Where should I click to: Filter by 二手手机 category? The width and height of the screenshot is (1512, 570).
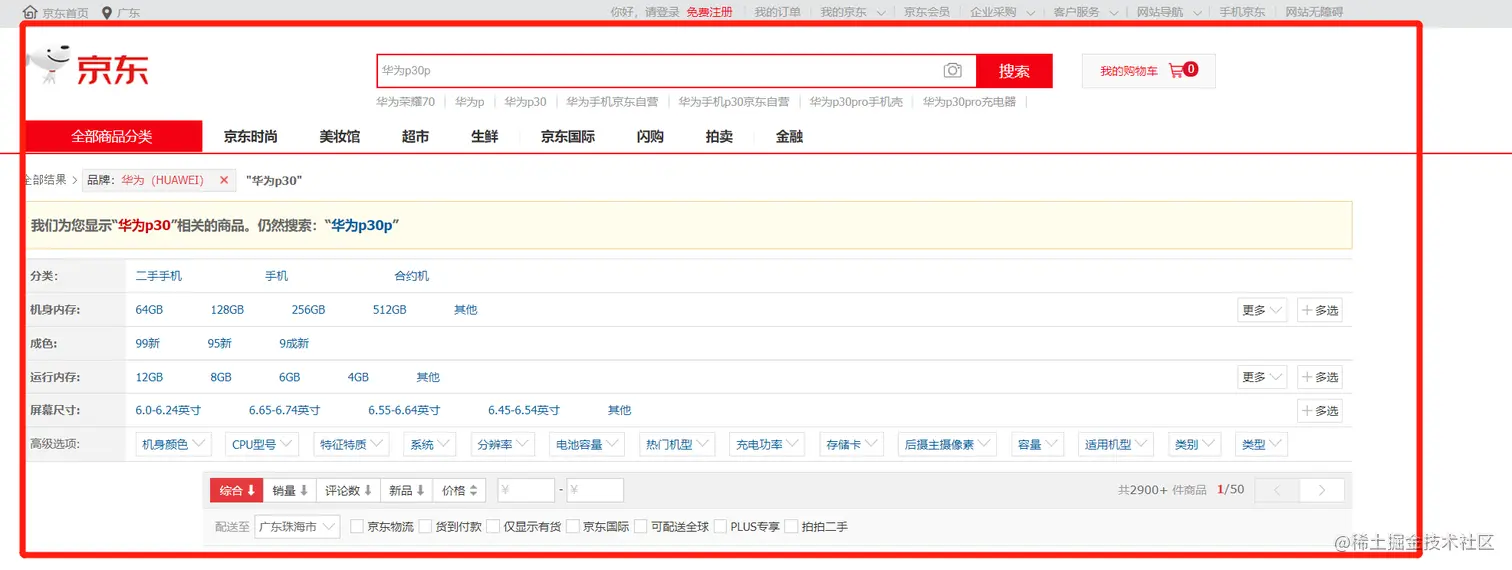[x=159, y=276]
